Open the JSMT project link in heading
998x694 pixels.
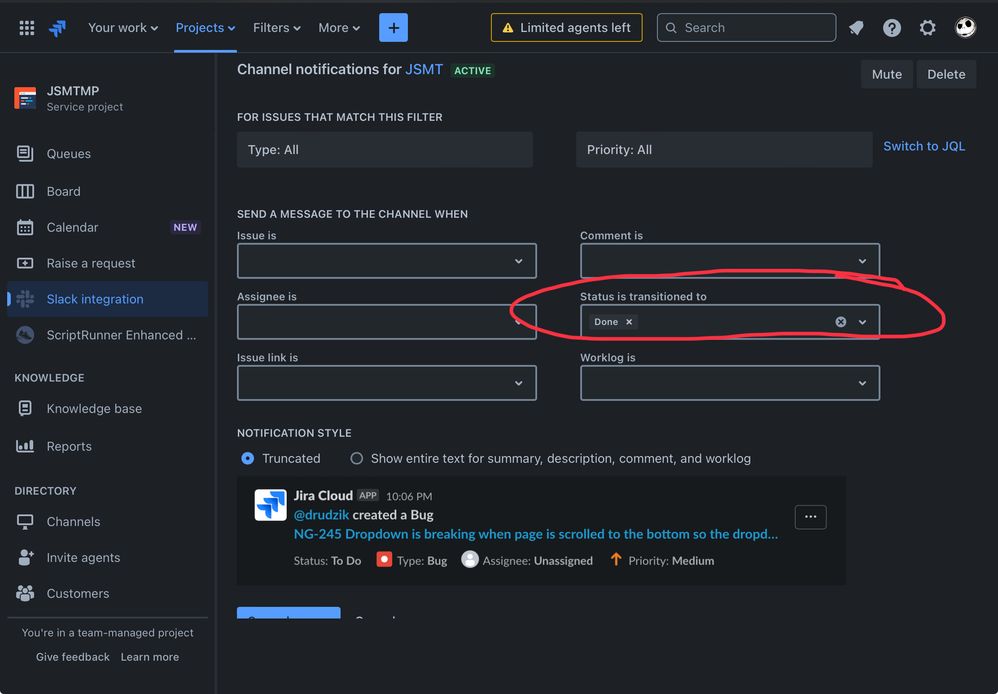point(424,69)
